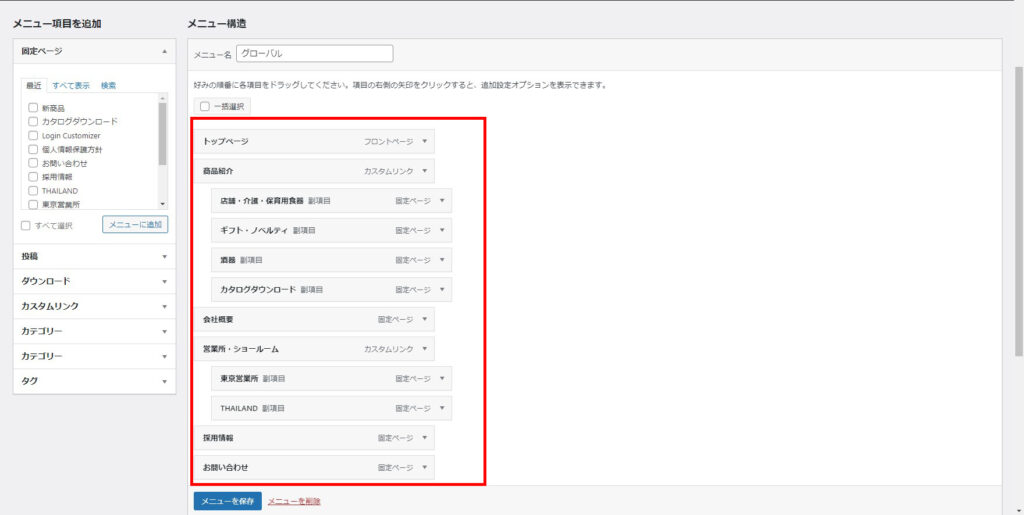Expand the ギフト・ノベルティ sub item arrow
This screenshot has height=515, width=1024.
tap(442, 230)
